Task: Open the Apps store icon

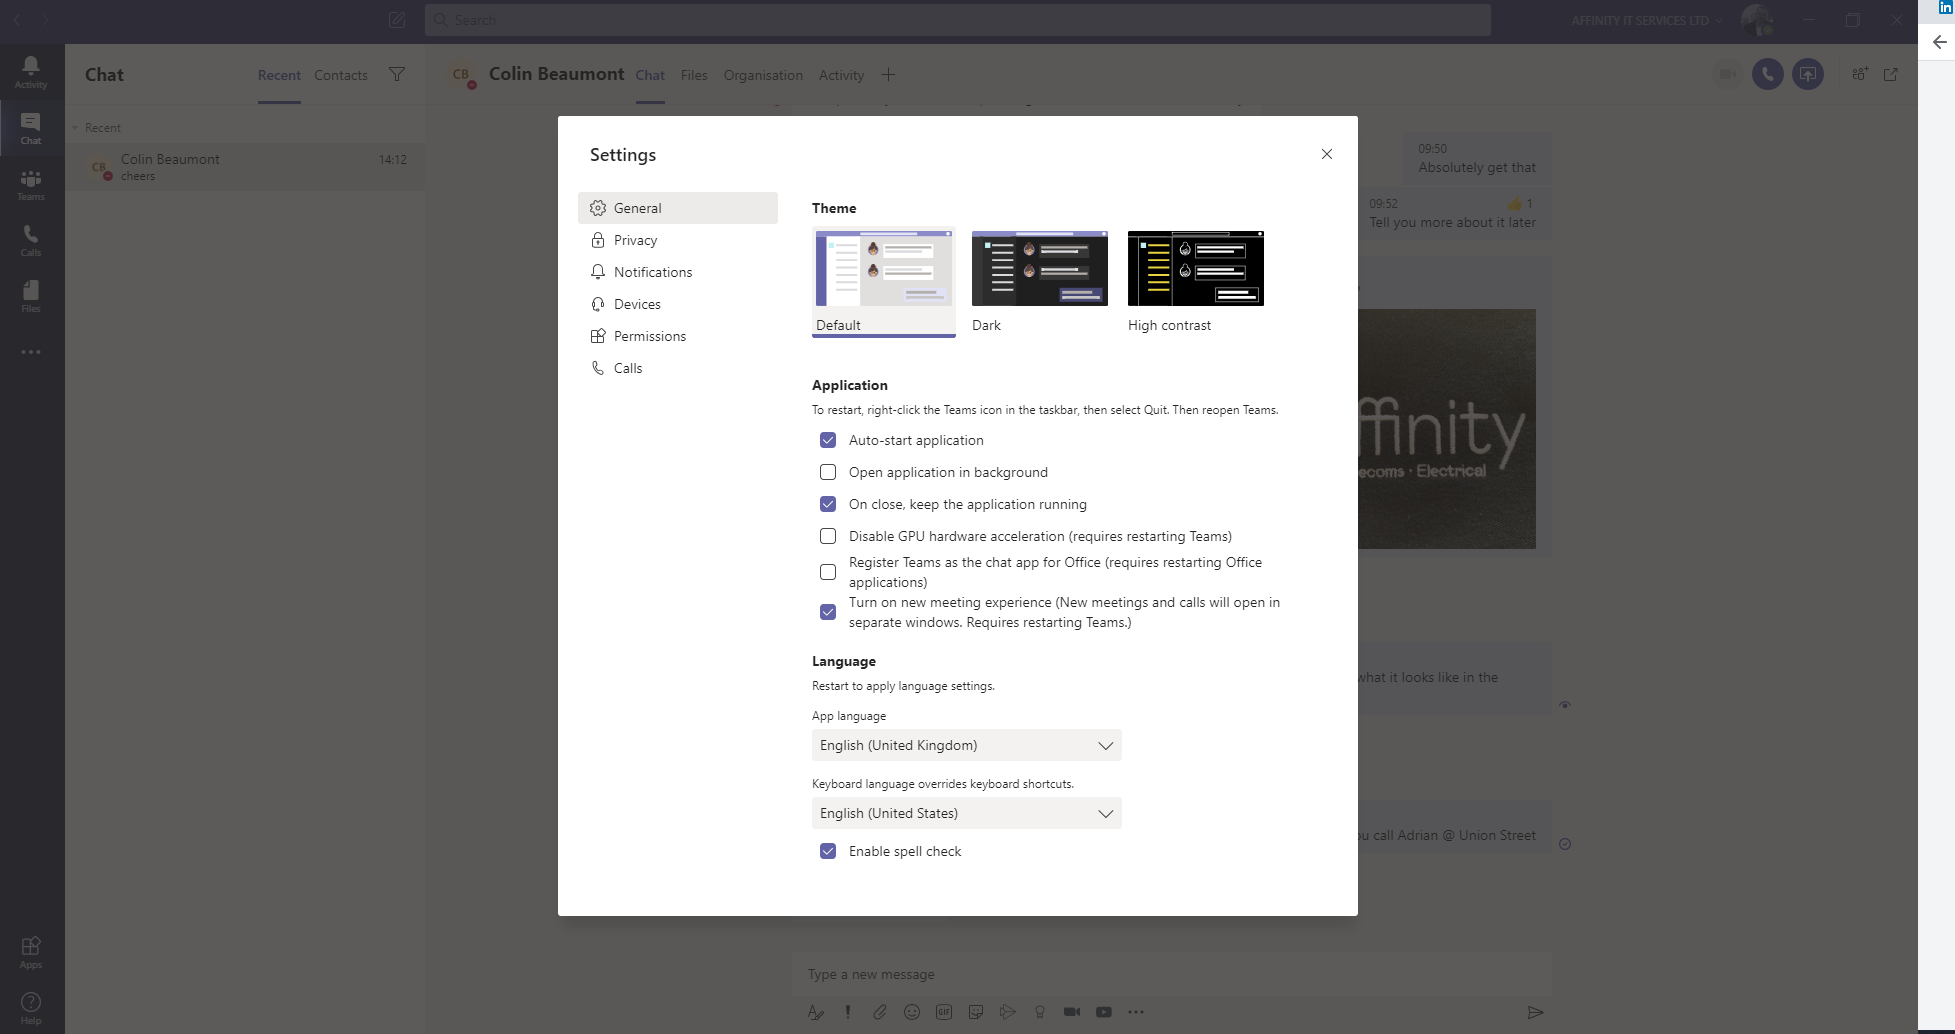Action: click(31, 952)
